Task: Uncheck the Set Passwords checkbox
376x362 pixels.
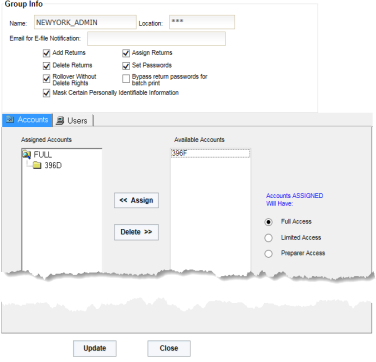Action: (126, 66)
